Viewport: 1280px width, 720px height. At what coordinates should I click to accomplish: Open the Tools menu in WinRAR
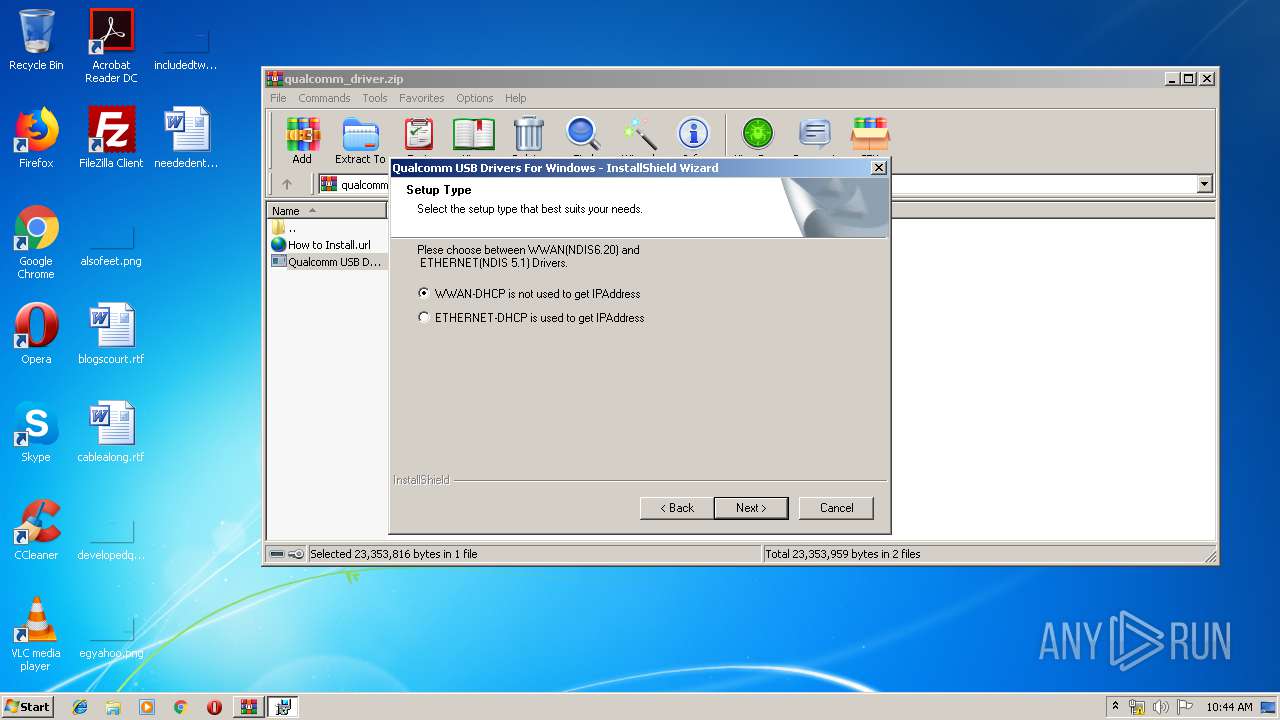[x=375, y=98]
